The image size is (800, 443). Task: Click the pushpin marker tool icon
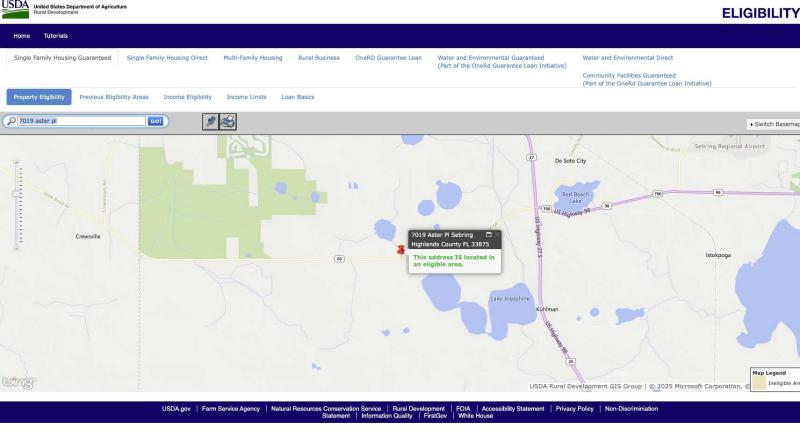pos(210,121)
